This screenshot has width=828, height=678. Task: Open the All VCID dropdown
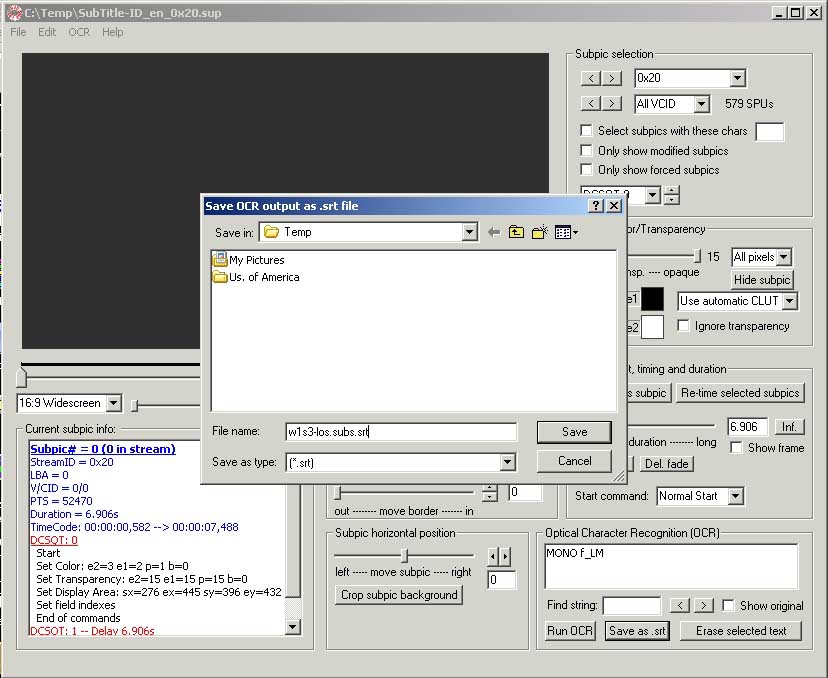(x=701, y=103)
